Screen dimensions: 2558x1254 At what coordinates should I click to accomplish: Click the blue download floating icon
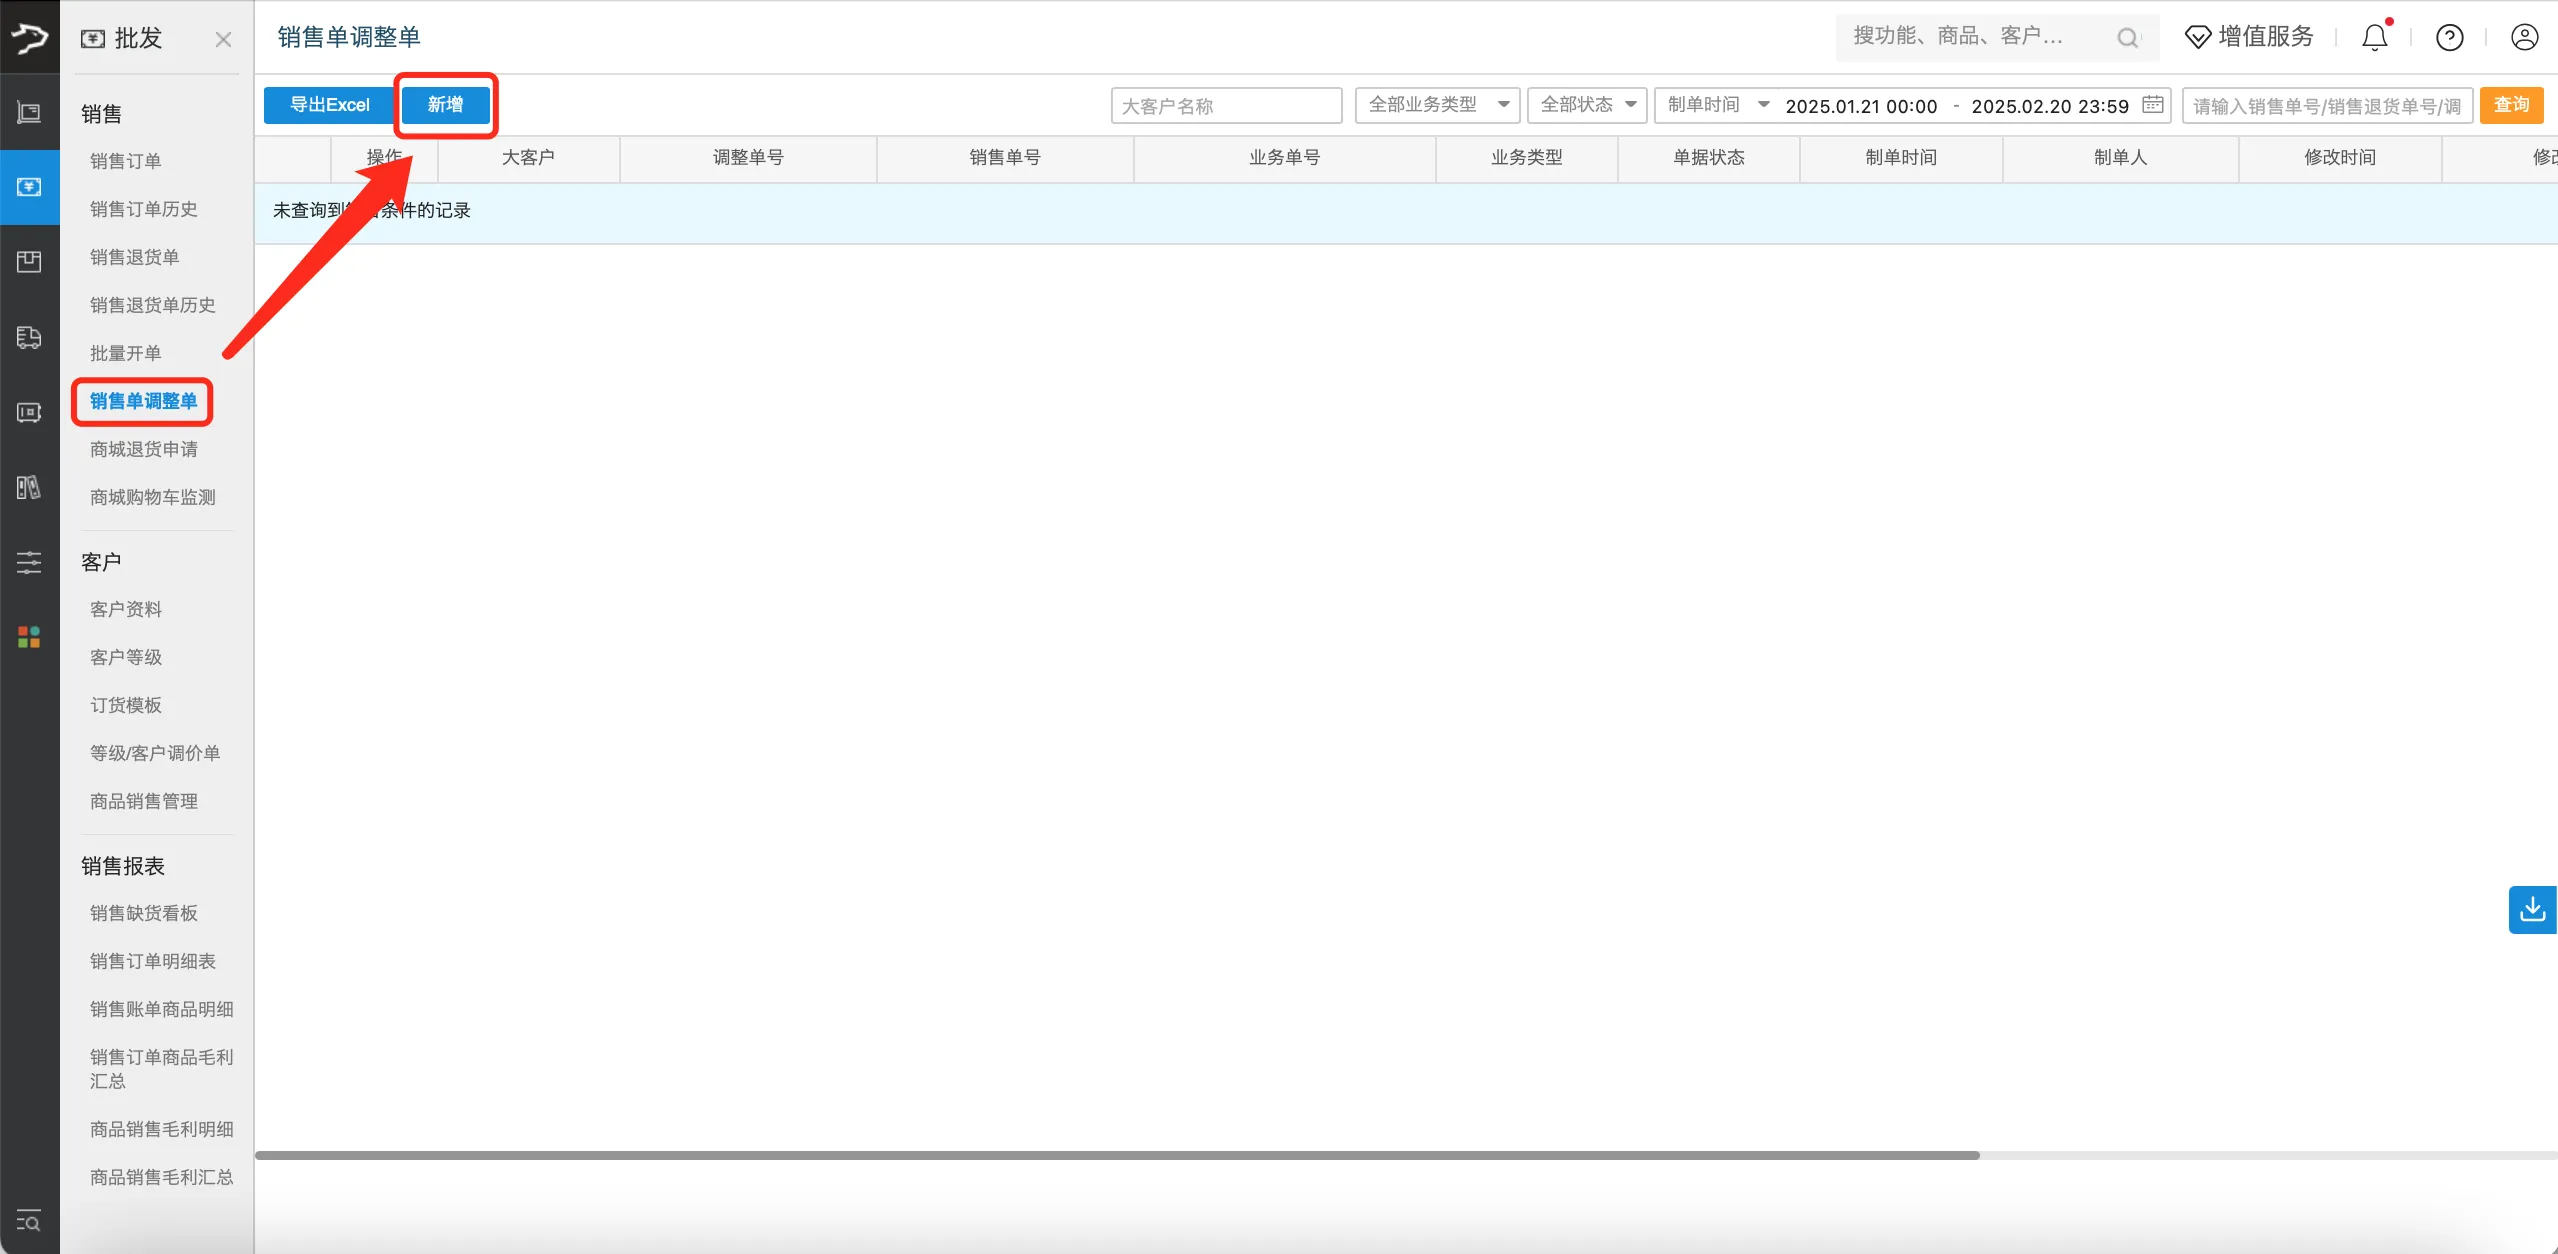pos(2532,909)
